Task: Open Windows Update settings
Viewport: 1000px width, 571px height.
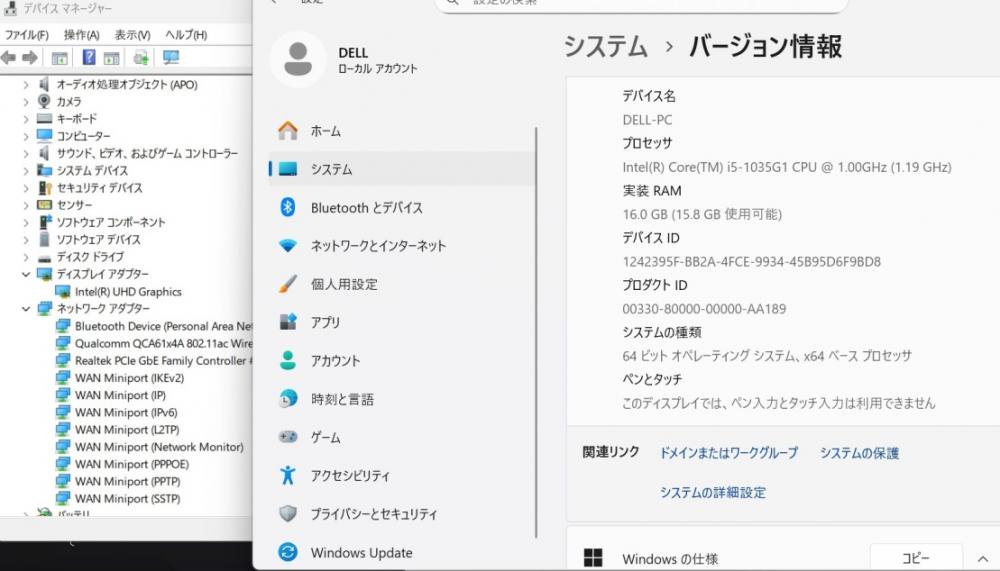Action: coord(402,552)
